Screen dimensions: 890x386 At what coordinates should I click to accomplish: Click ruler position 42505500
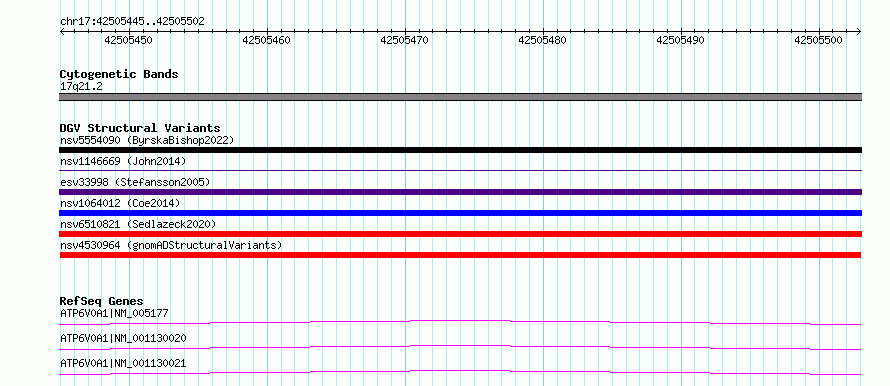818,40
